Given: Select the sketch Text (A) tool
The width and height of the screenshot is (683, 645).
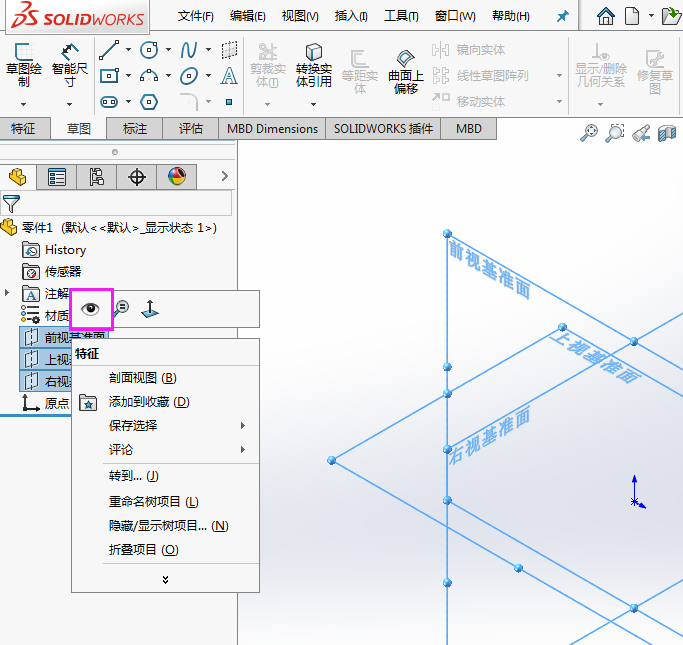Looking at the screenshot, I should (229, 76).
